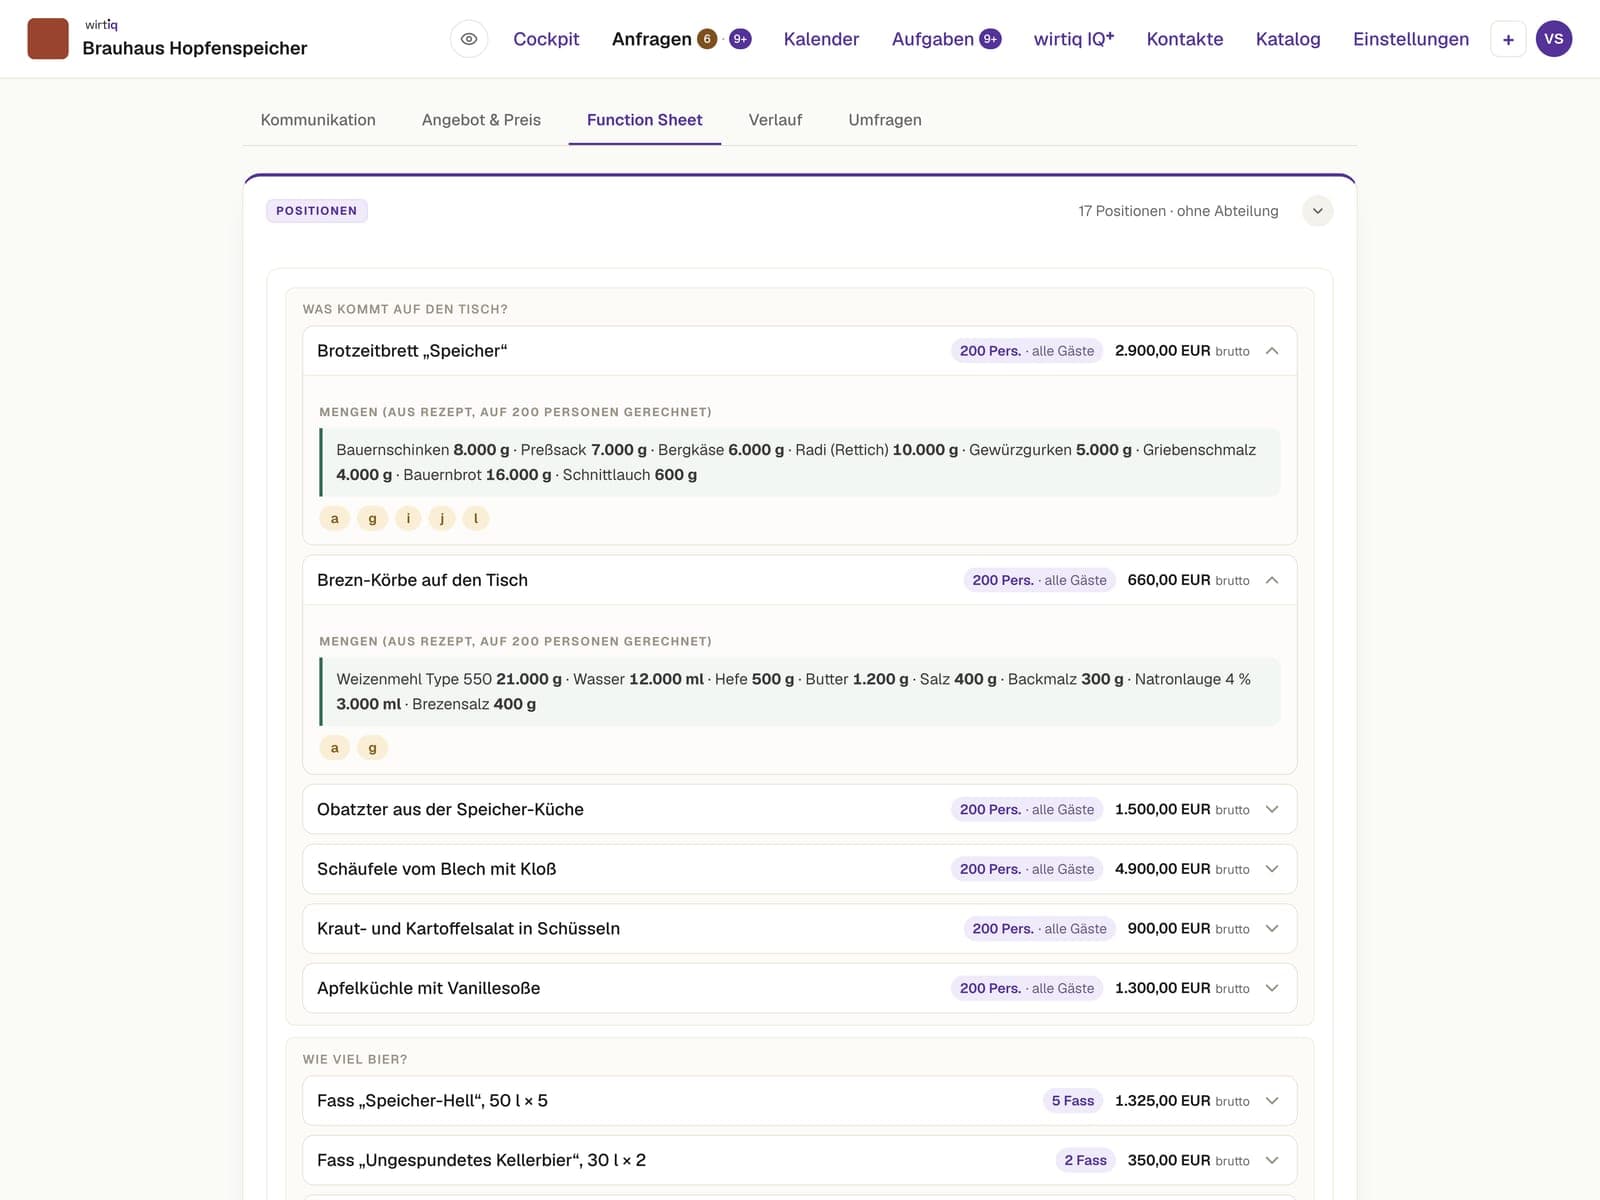The width and height of the screenshot is (1600, 1200).
Task: Expand Kraut- und Kartoffelsalat row chevron
Action: click(1272, 928)
